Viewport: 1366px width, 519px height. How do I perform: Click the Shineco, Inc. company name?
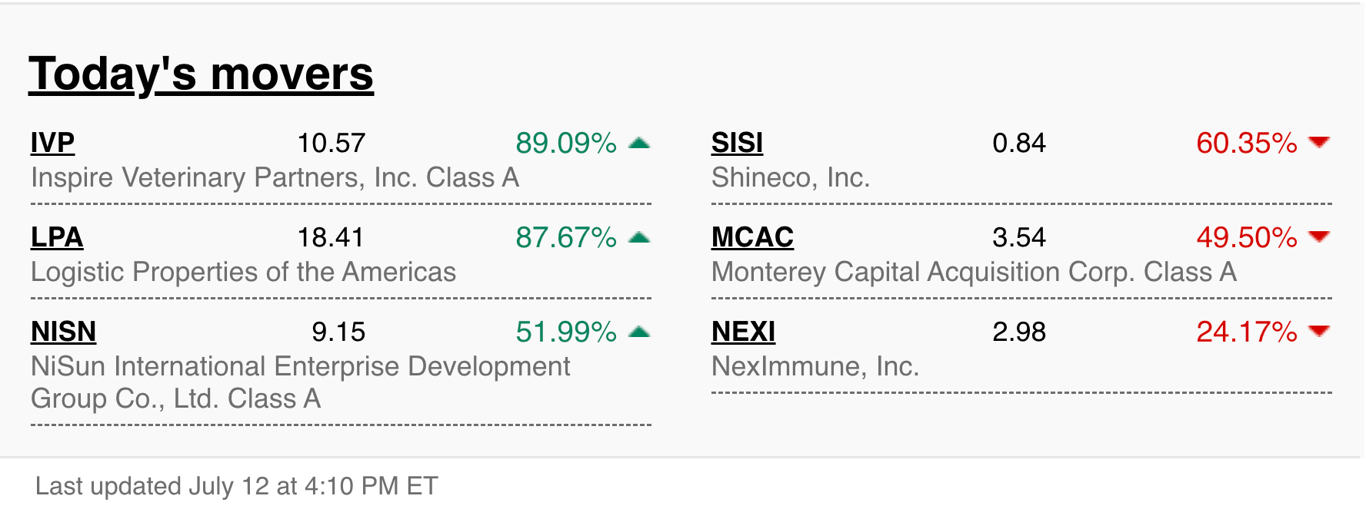point(790,178)
